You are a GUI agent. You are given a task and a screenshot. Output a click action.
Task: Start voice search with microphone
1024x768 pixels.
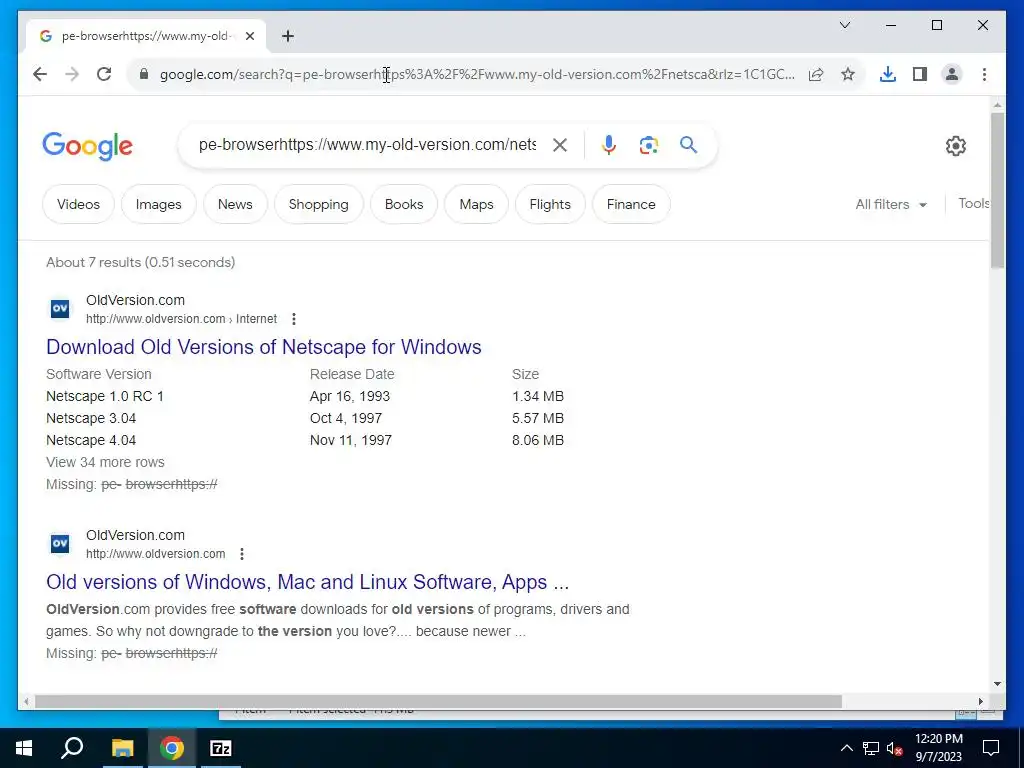click(609, 145)
